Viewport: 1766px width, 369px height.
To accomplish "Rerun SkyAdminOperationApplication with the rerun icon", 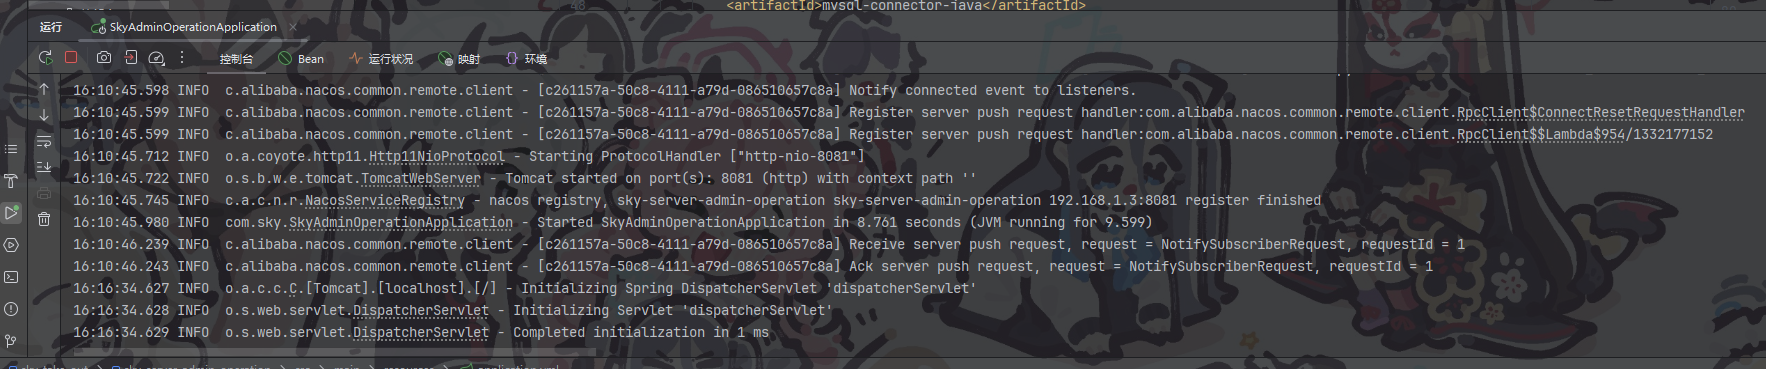I will click(x=45, y=58).
